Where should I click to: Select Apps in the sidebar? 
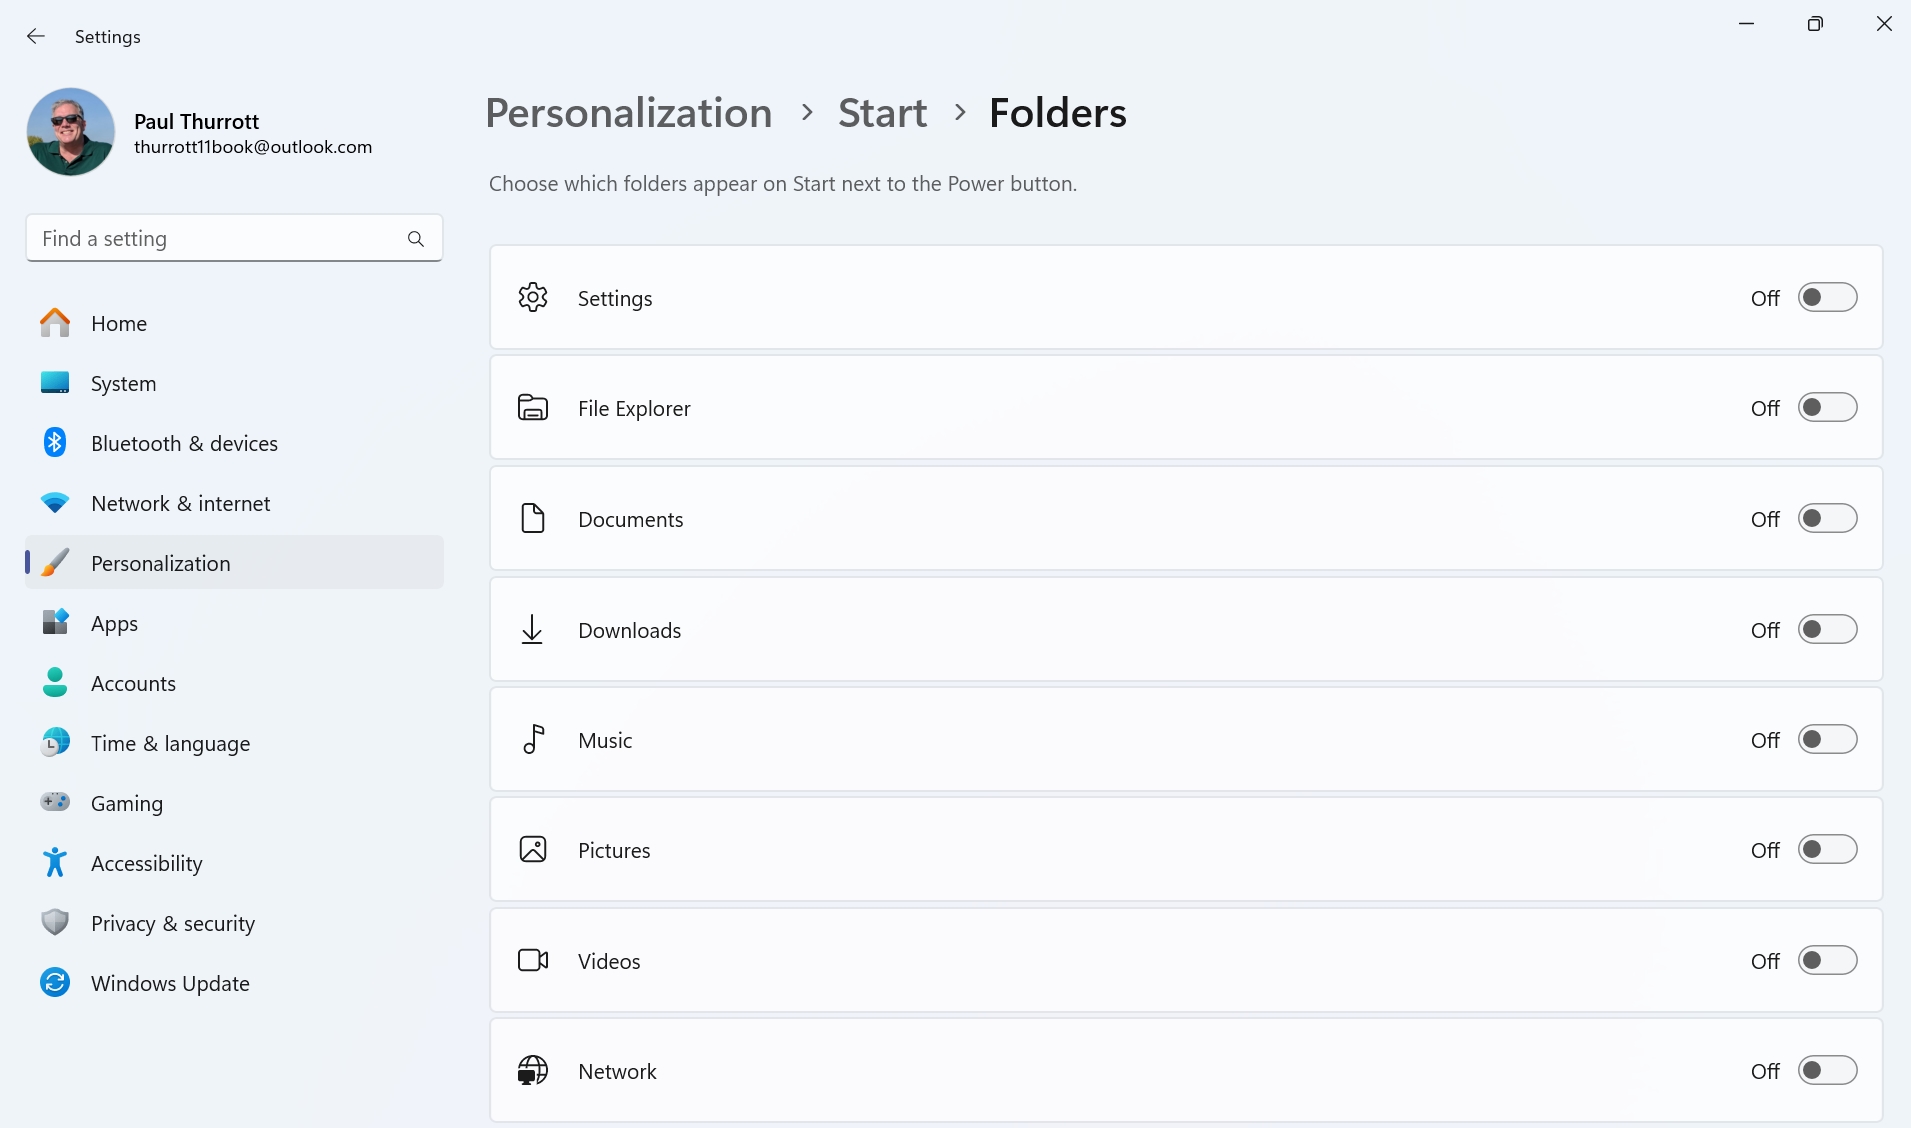pos(114,624)
